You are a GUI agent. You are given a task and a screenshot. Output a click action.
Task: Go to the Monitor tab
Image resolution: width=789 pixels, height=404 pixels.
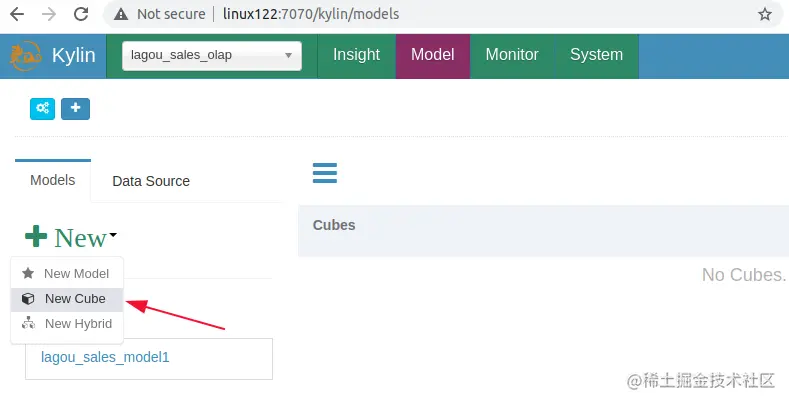coord(512,55)
